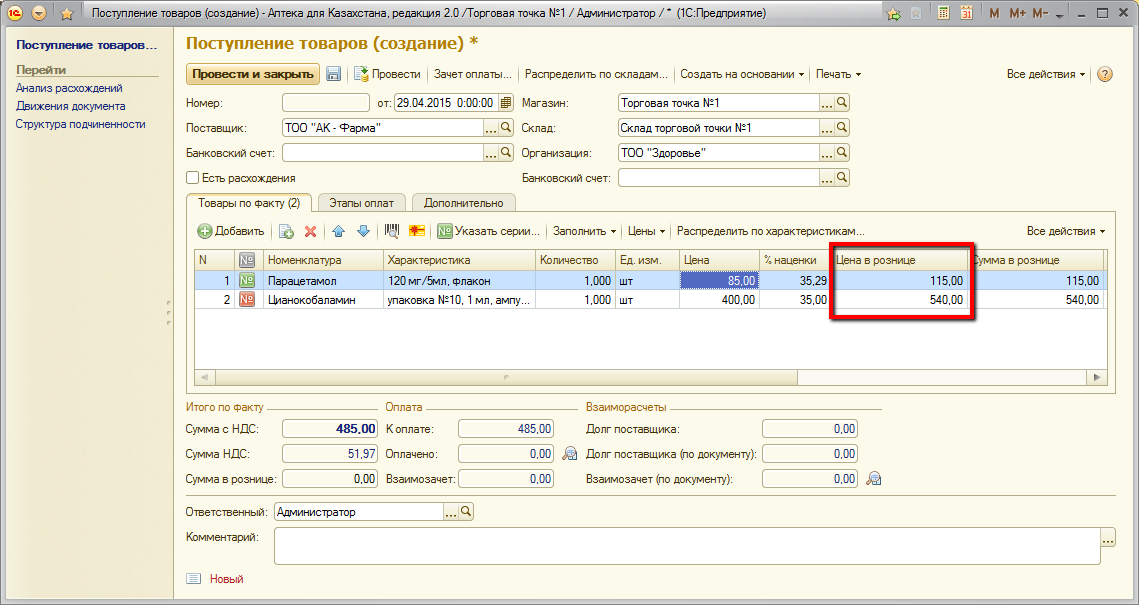
Task: Switch to the "Дополнительно" tab
Action: click(x=465, y=203)
